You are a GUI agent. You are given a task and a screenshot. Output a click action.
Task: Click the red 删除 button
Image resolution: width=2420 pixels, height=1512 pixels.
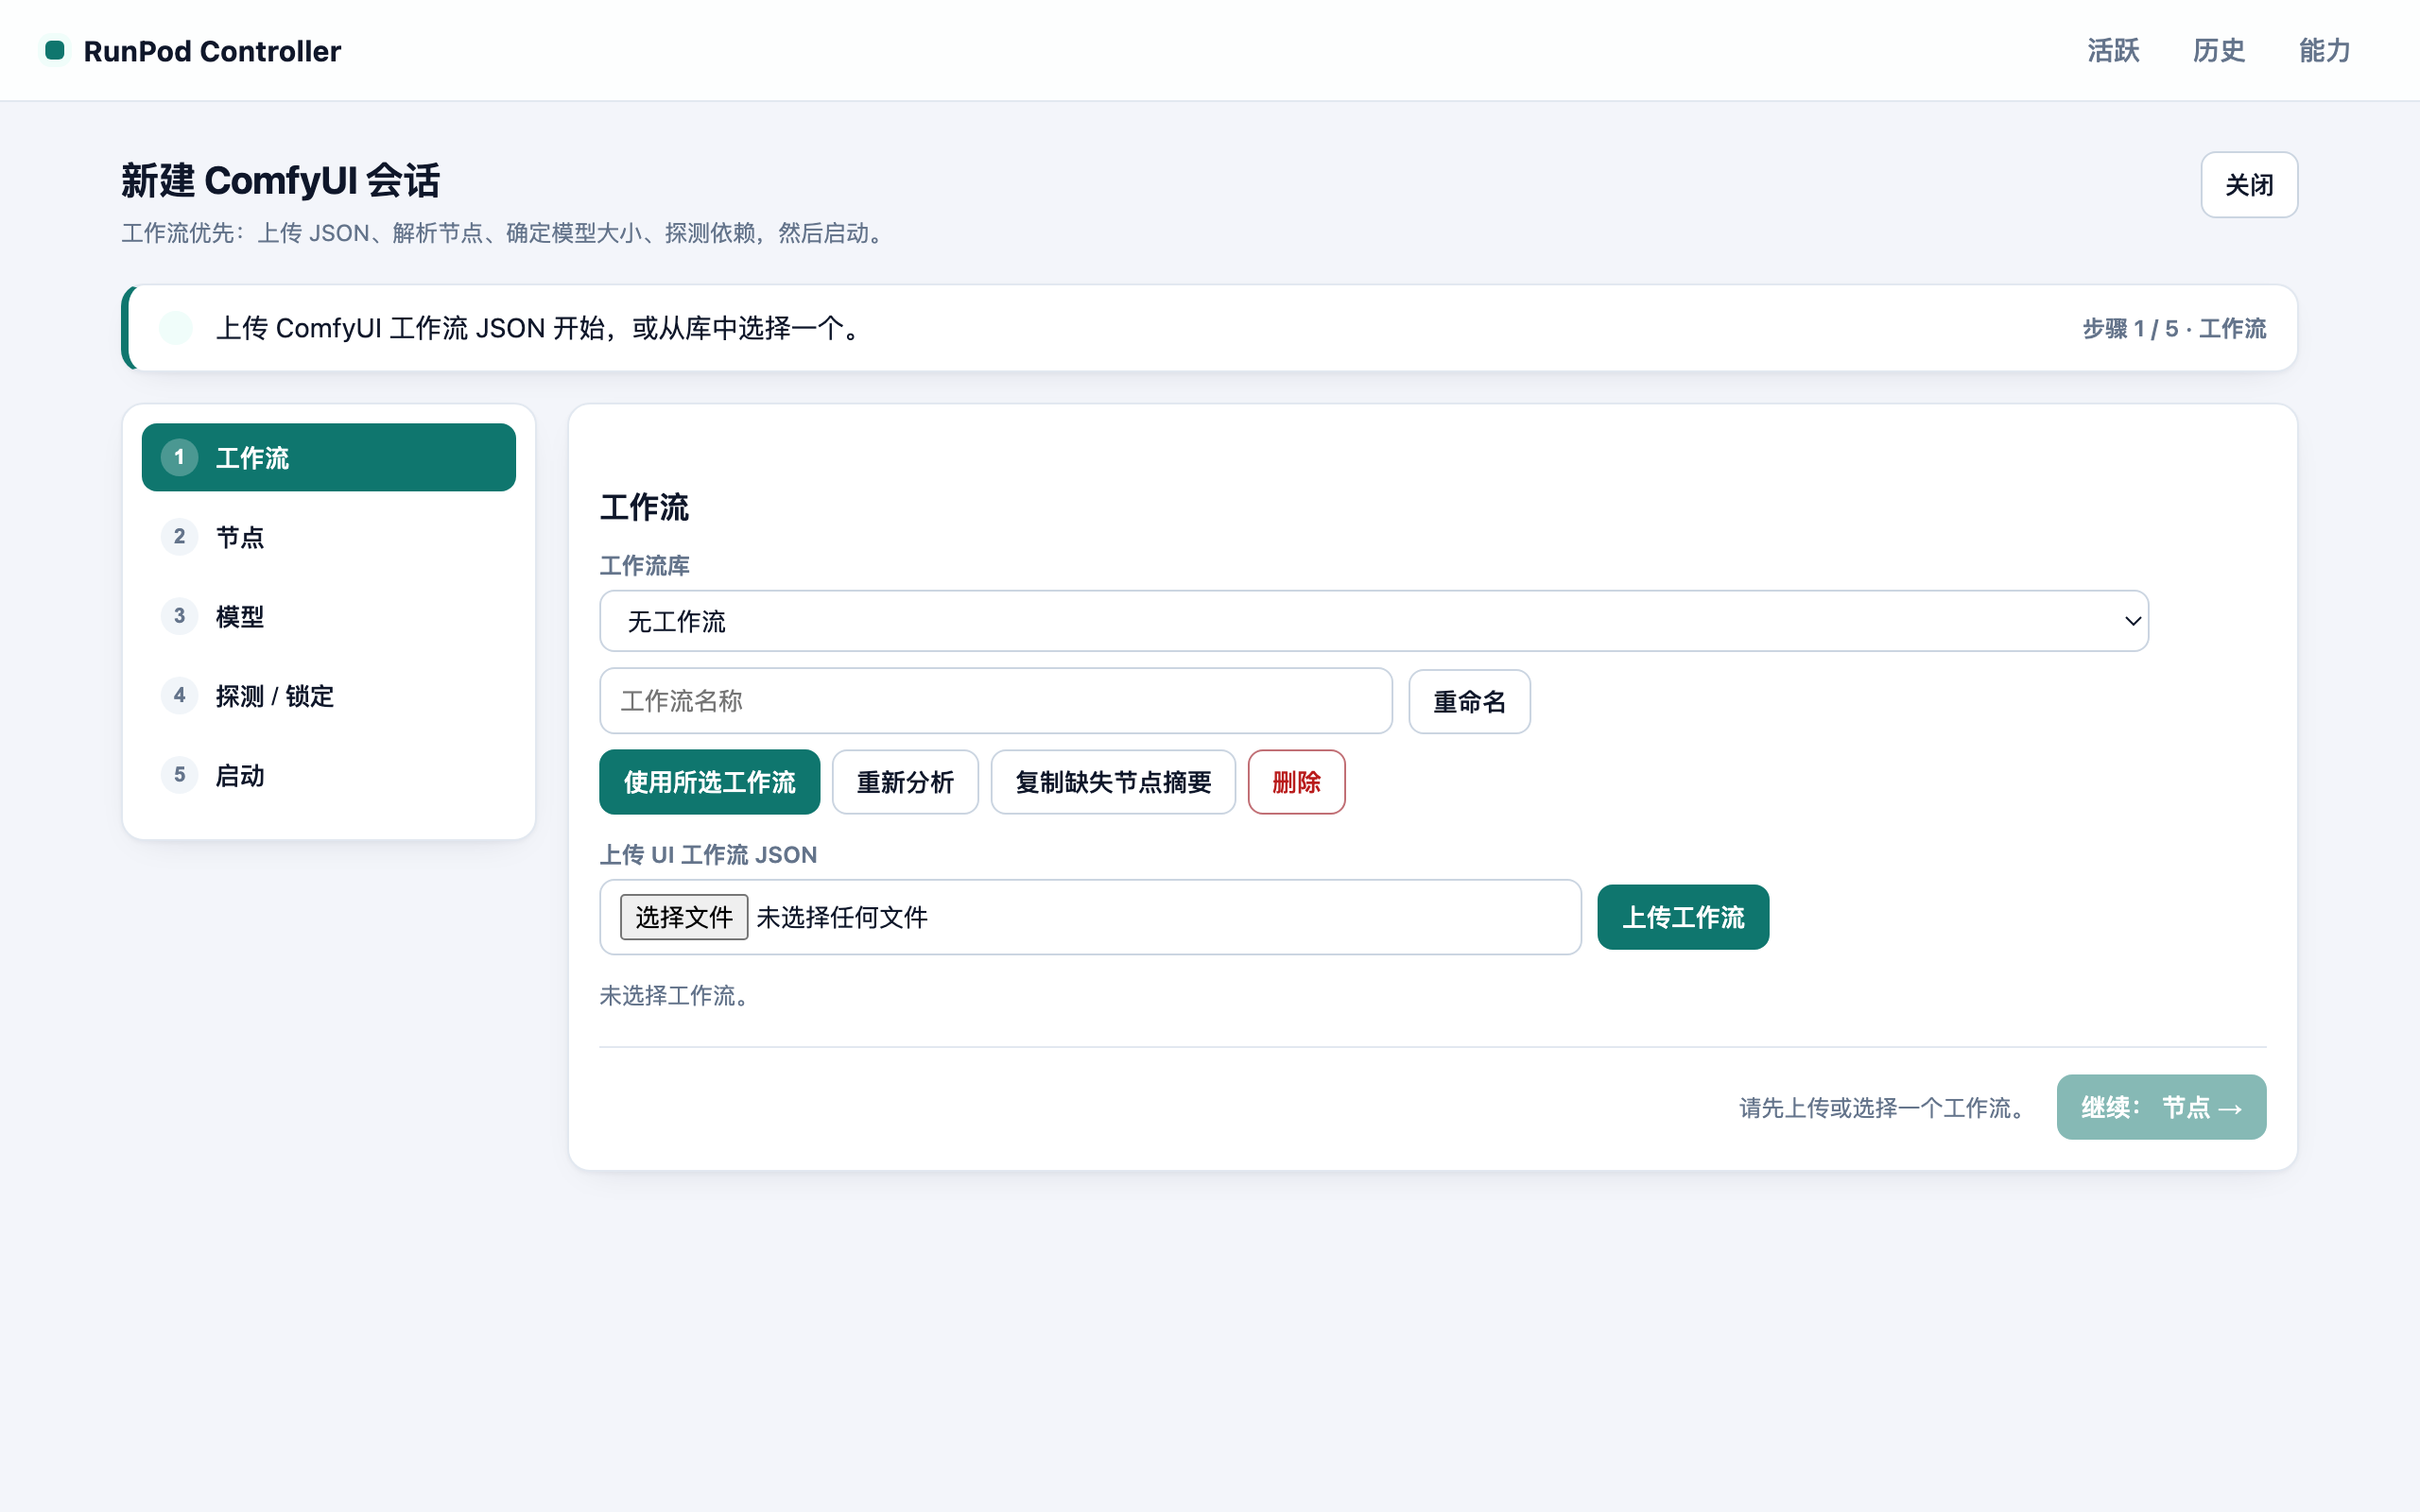click(x=1296, y=782)
